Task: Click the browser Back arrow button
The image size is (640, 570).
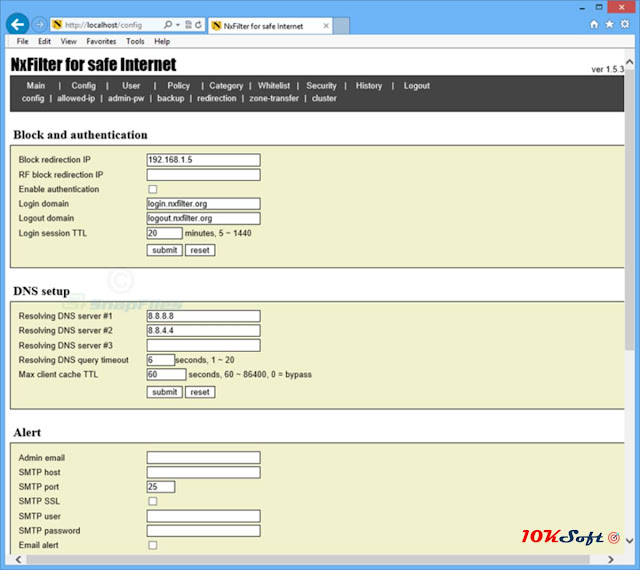Action: 18,24
